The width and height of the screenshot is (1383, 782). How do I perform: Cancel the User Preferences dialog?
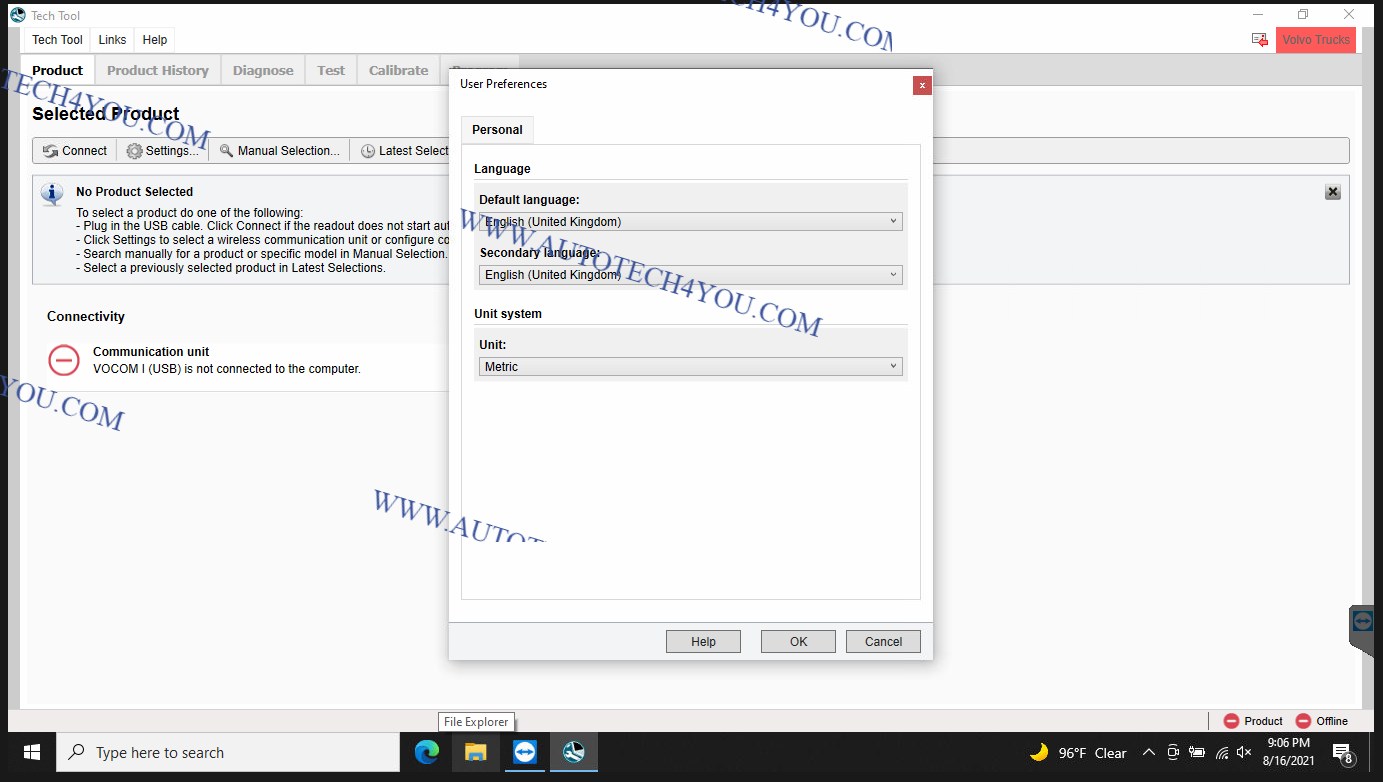(883, 642)
